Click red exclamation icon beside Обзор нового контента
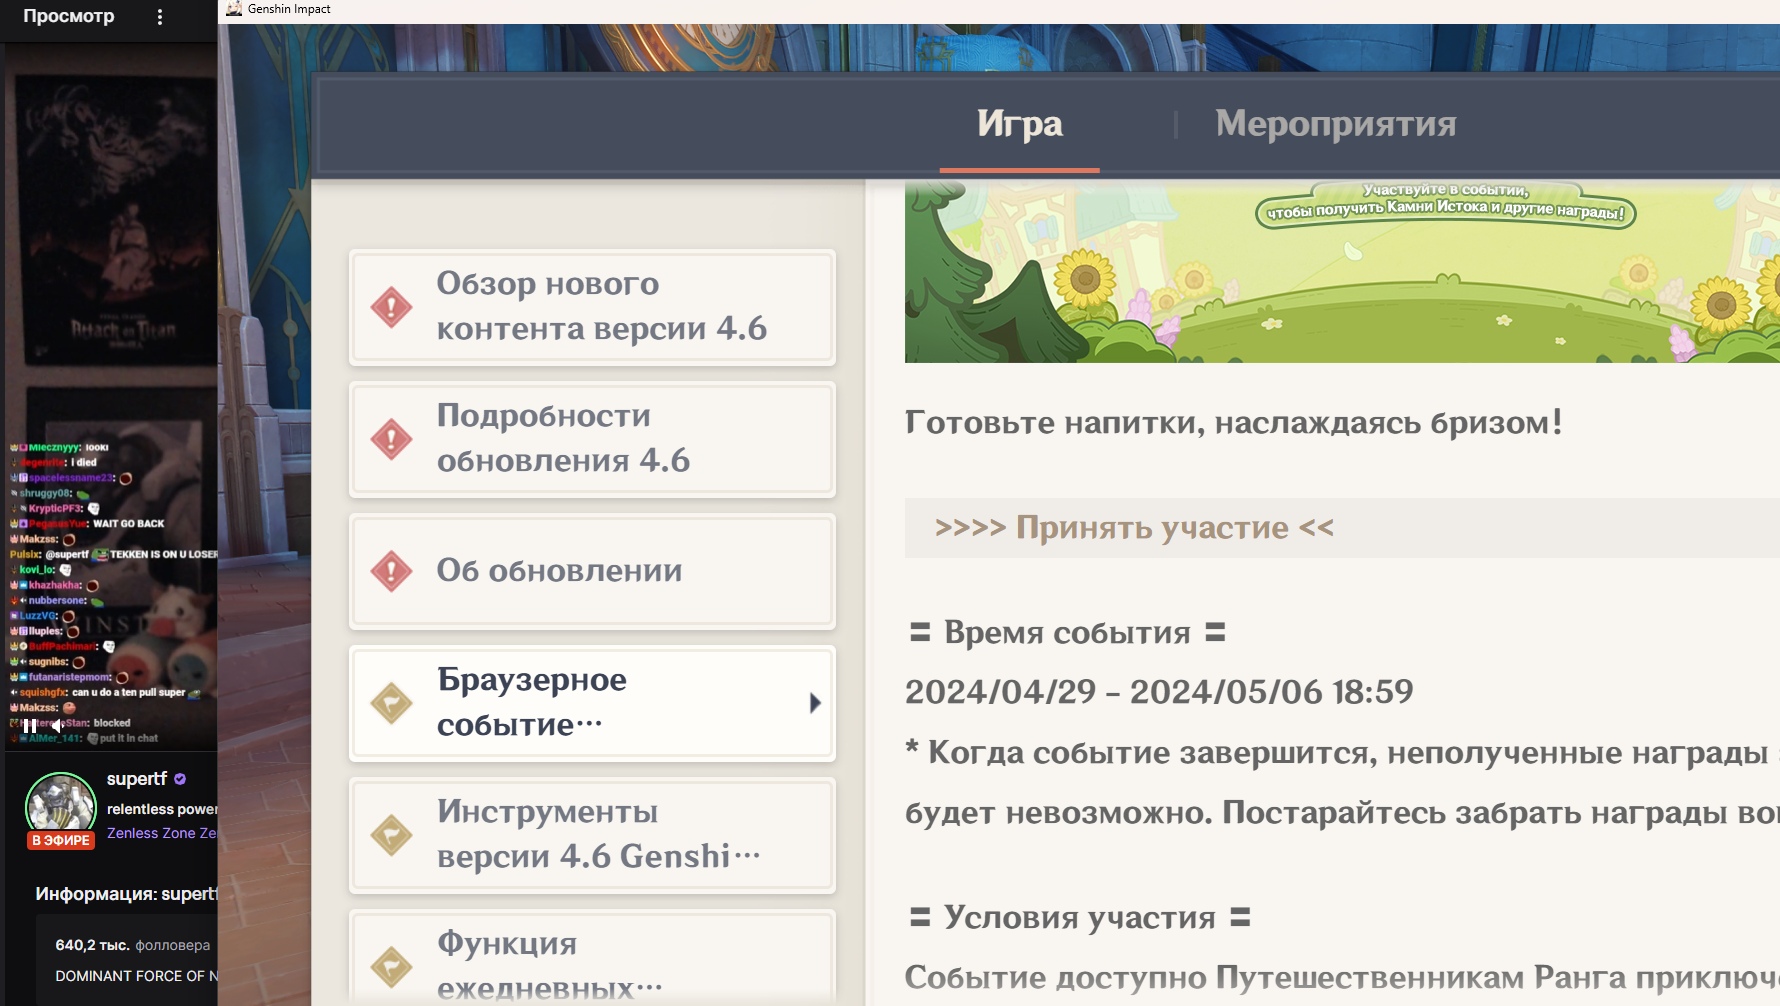Screen dimensions: 1780x1006 (x=391, y=307)
